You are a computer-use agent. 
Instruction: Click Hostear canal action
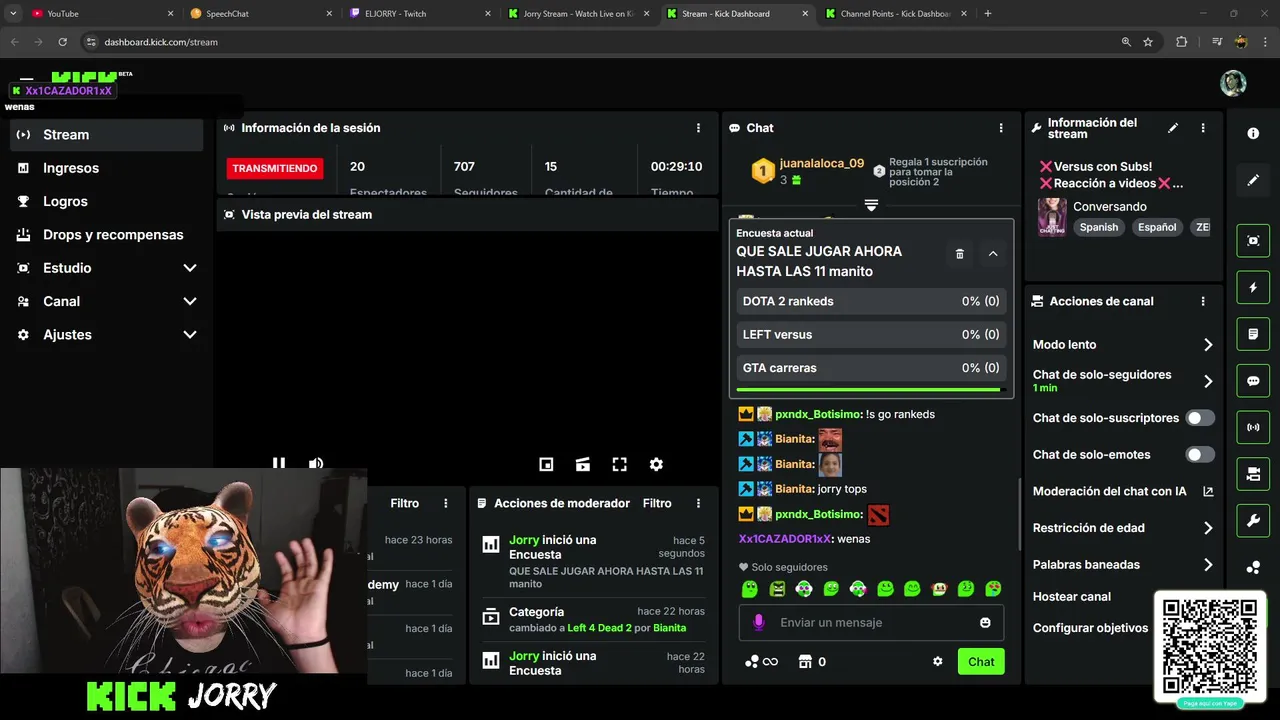pos(1072,597)
